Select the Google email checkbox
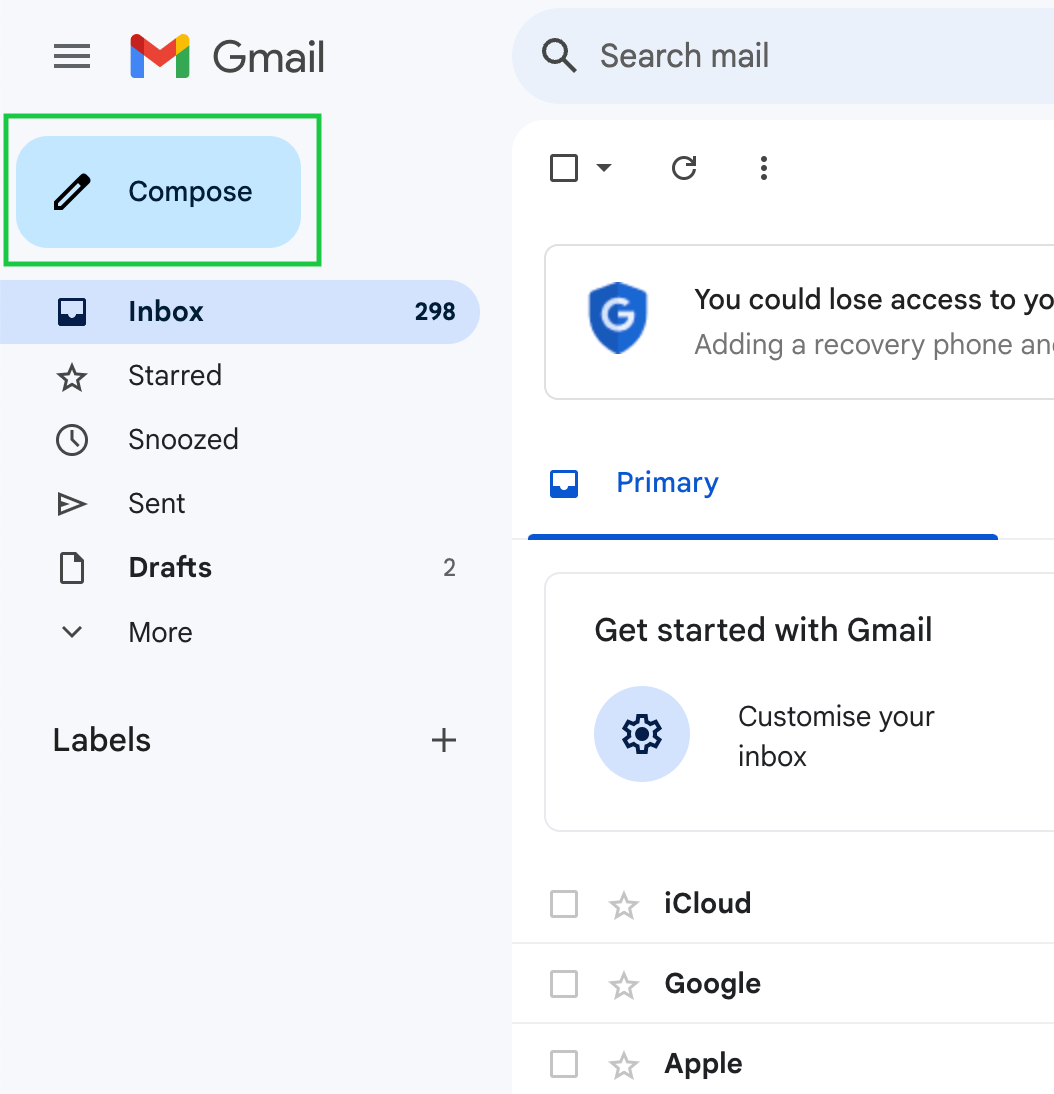Viewport: 1054px width, 1094px height. (564, 984)
